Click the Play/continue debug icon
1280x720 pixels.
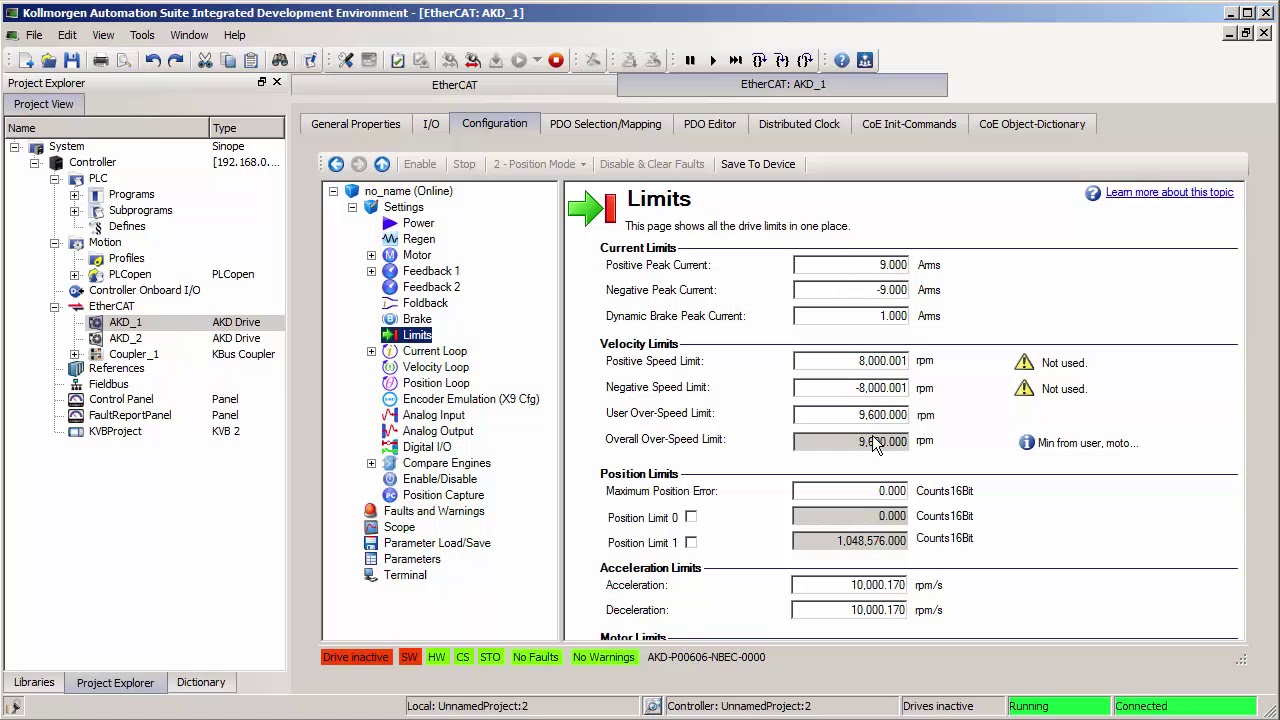(713, 61)
